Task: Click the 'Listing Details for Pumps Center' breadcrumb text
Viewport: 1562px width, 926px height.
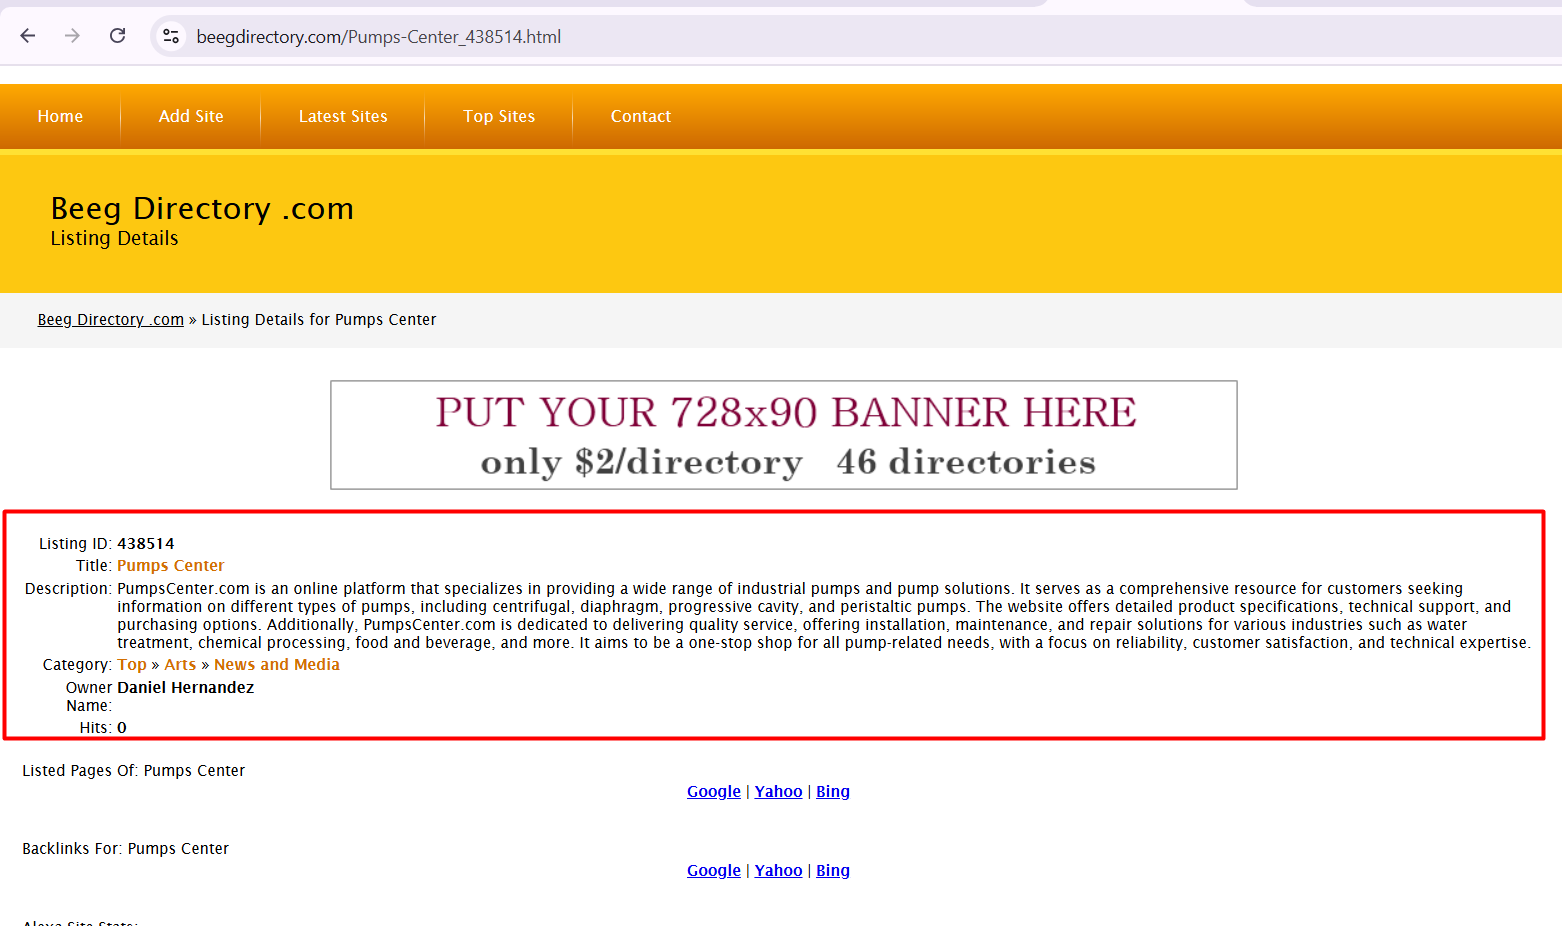Action: pos(319,320)
